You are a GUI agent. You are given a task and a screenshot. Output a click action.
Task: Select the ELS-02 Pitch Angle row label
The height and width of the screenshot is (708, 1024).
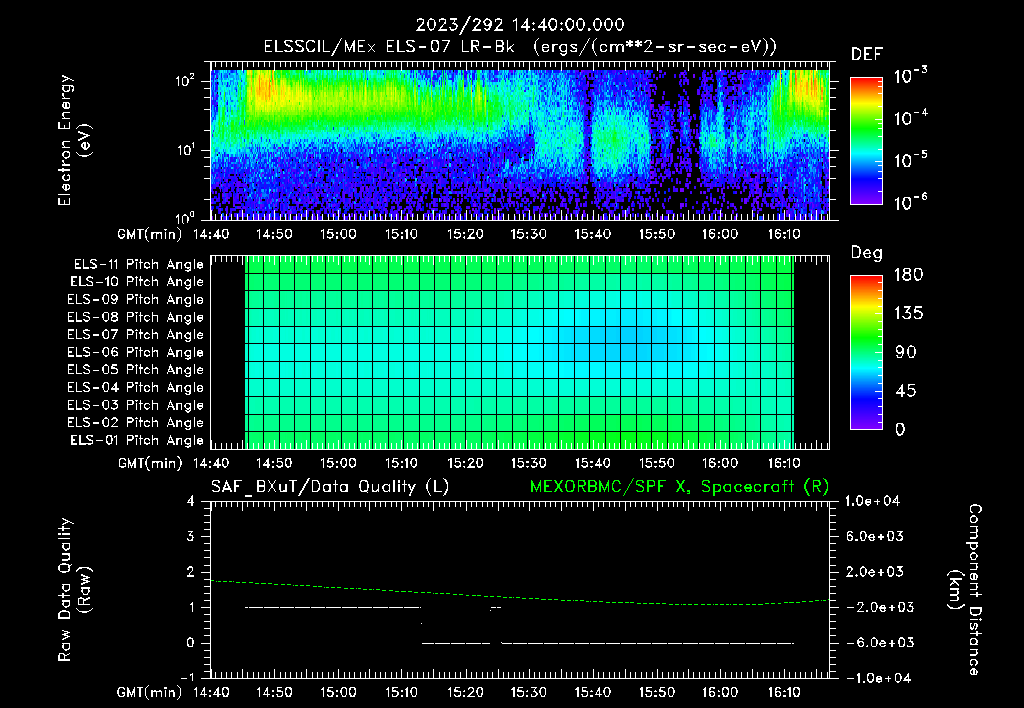coord(135,423)
